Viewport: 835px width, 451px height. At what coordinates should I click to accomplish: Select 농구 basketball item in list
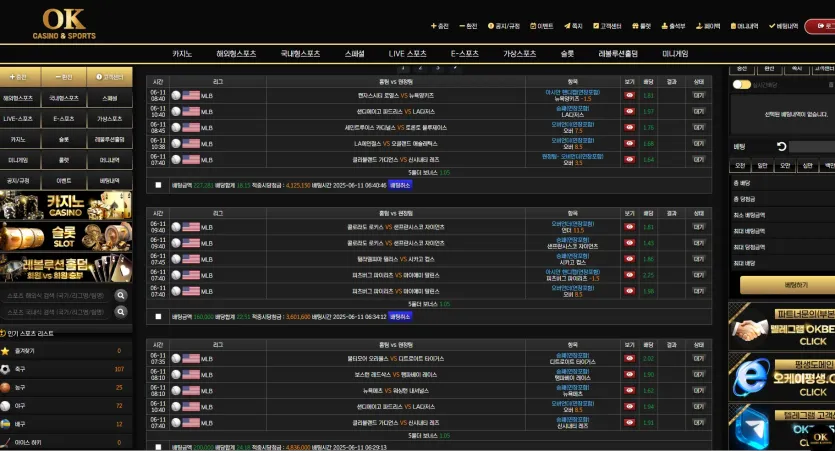pos(66,388)
